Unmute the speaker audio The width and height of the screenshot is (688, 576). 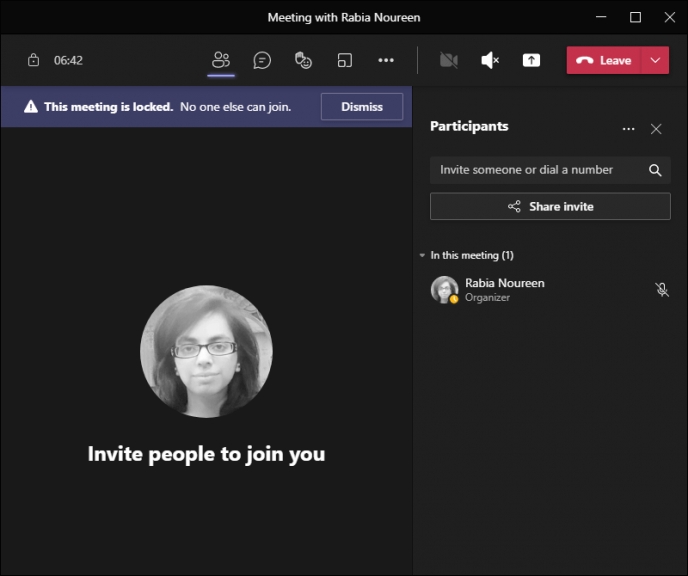[x=490, y=60]
